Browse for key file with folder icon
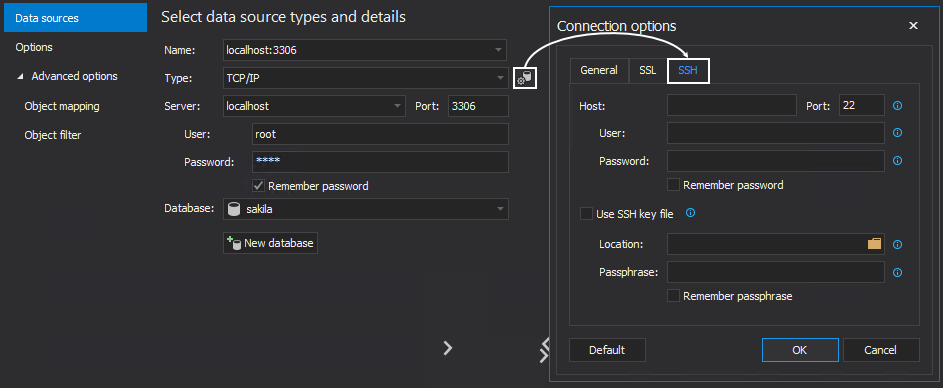This screenshot has height=388, width=943. [874, 244]
